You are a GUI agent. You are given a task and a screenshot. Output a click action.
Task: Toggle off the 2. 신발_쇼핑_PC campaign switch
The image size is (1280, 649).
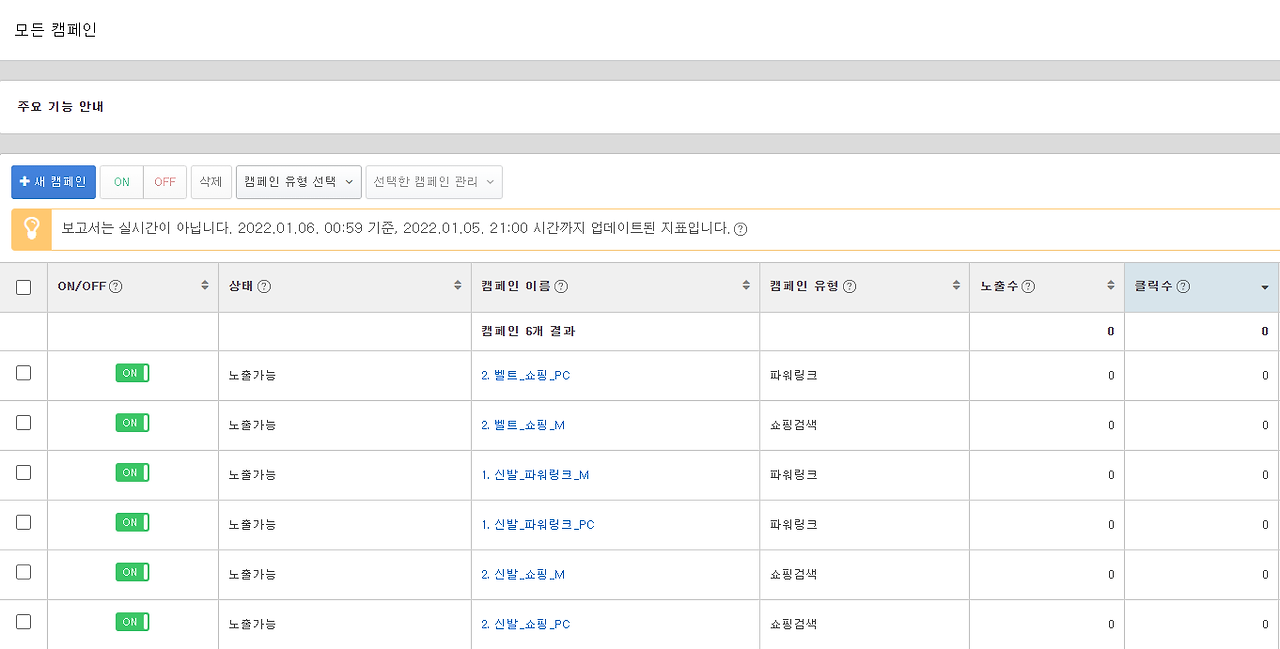click(132, 622)
